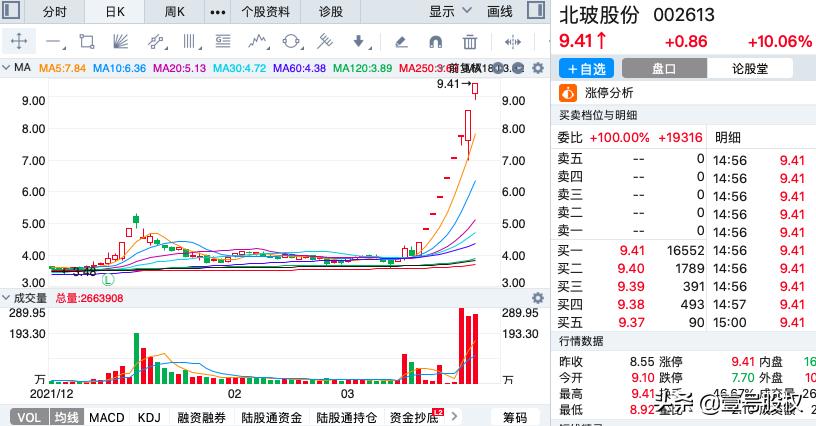This screenshot has height=426, width=816.
Task: Select the 融资融券 indicator
Action: point(201,417)
